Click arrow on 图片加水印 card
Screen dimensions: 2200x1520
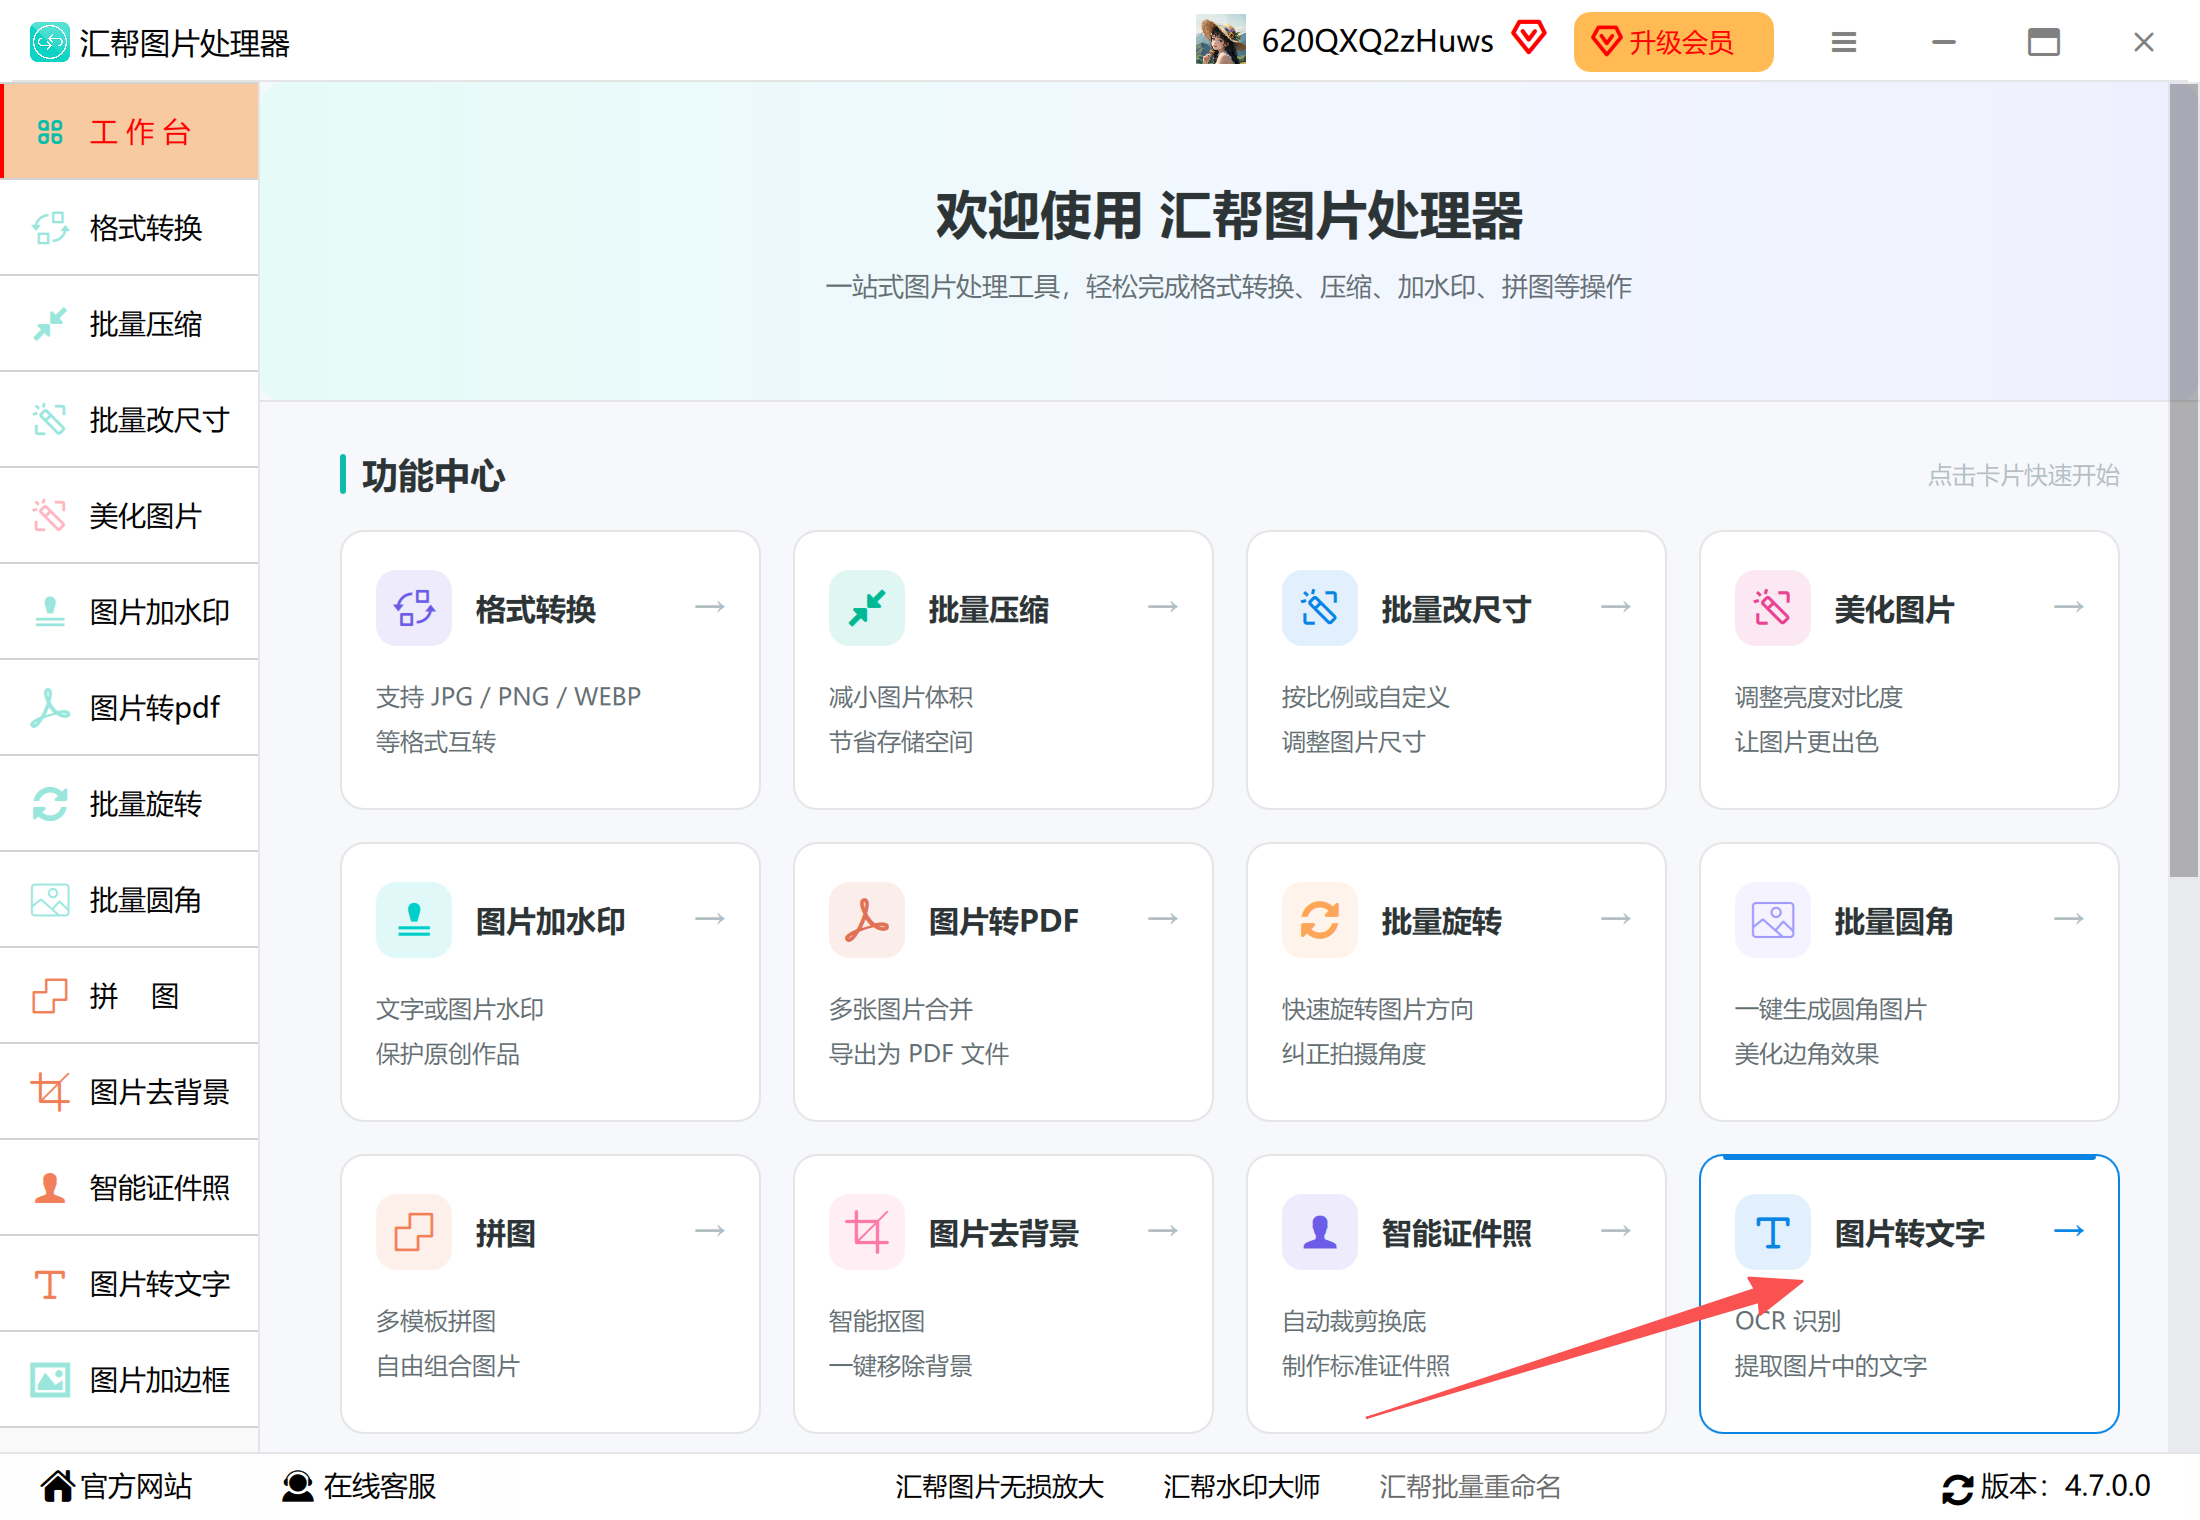click(x=710, y=919)
